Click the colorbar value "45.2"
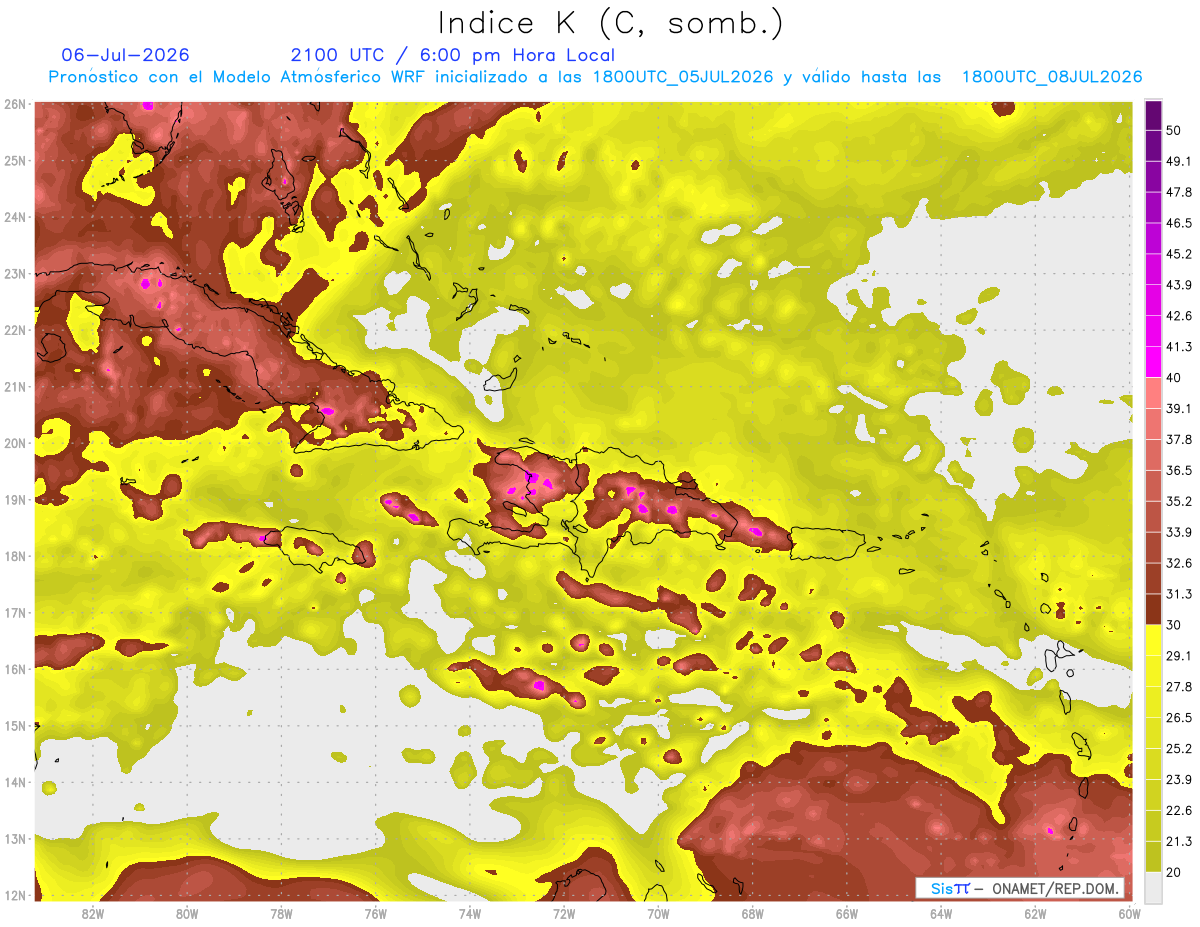 pos(1180,254)
